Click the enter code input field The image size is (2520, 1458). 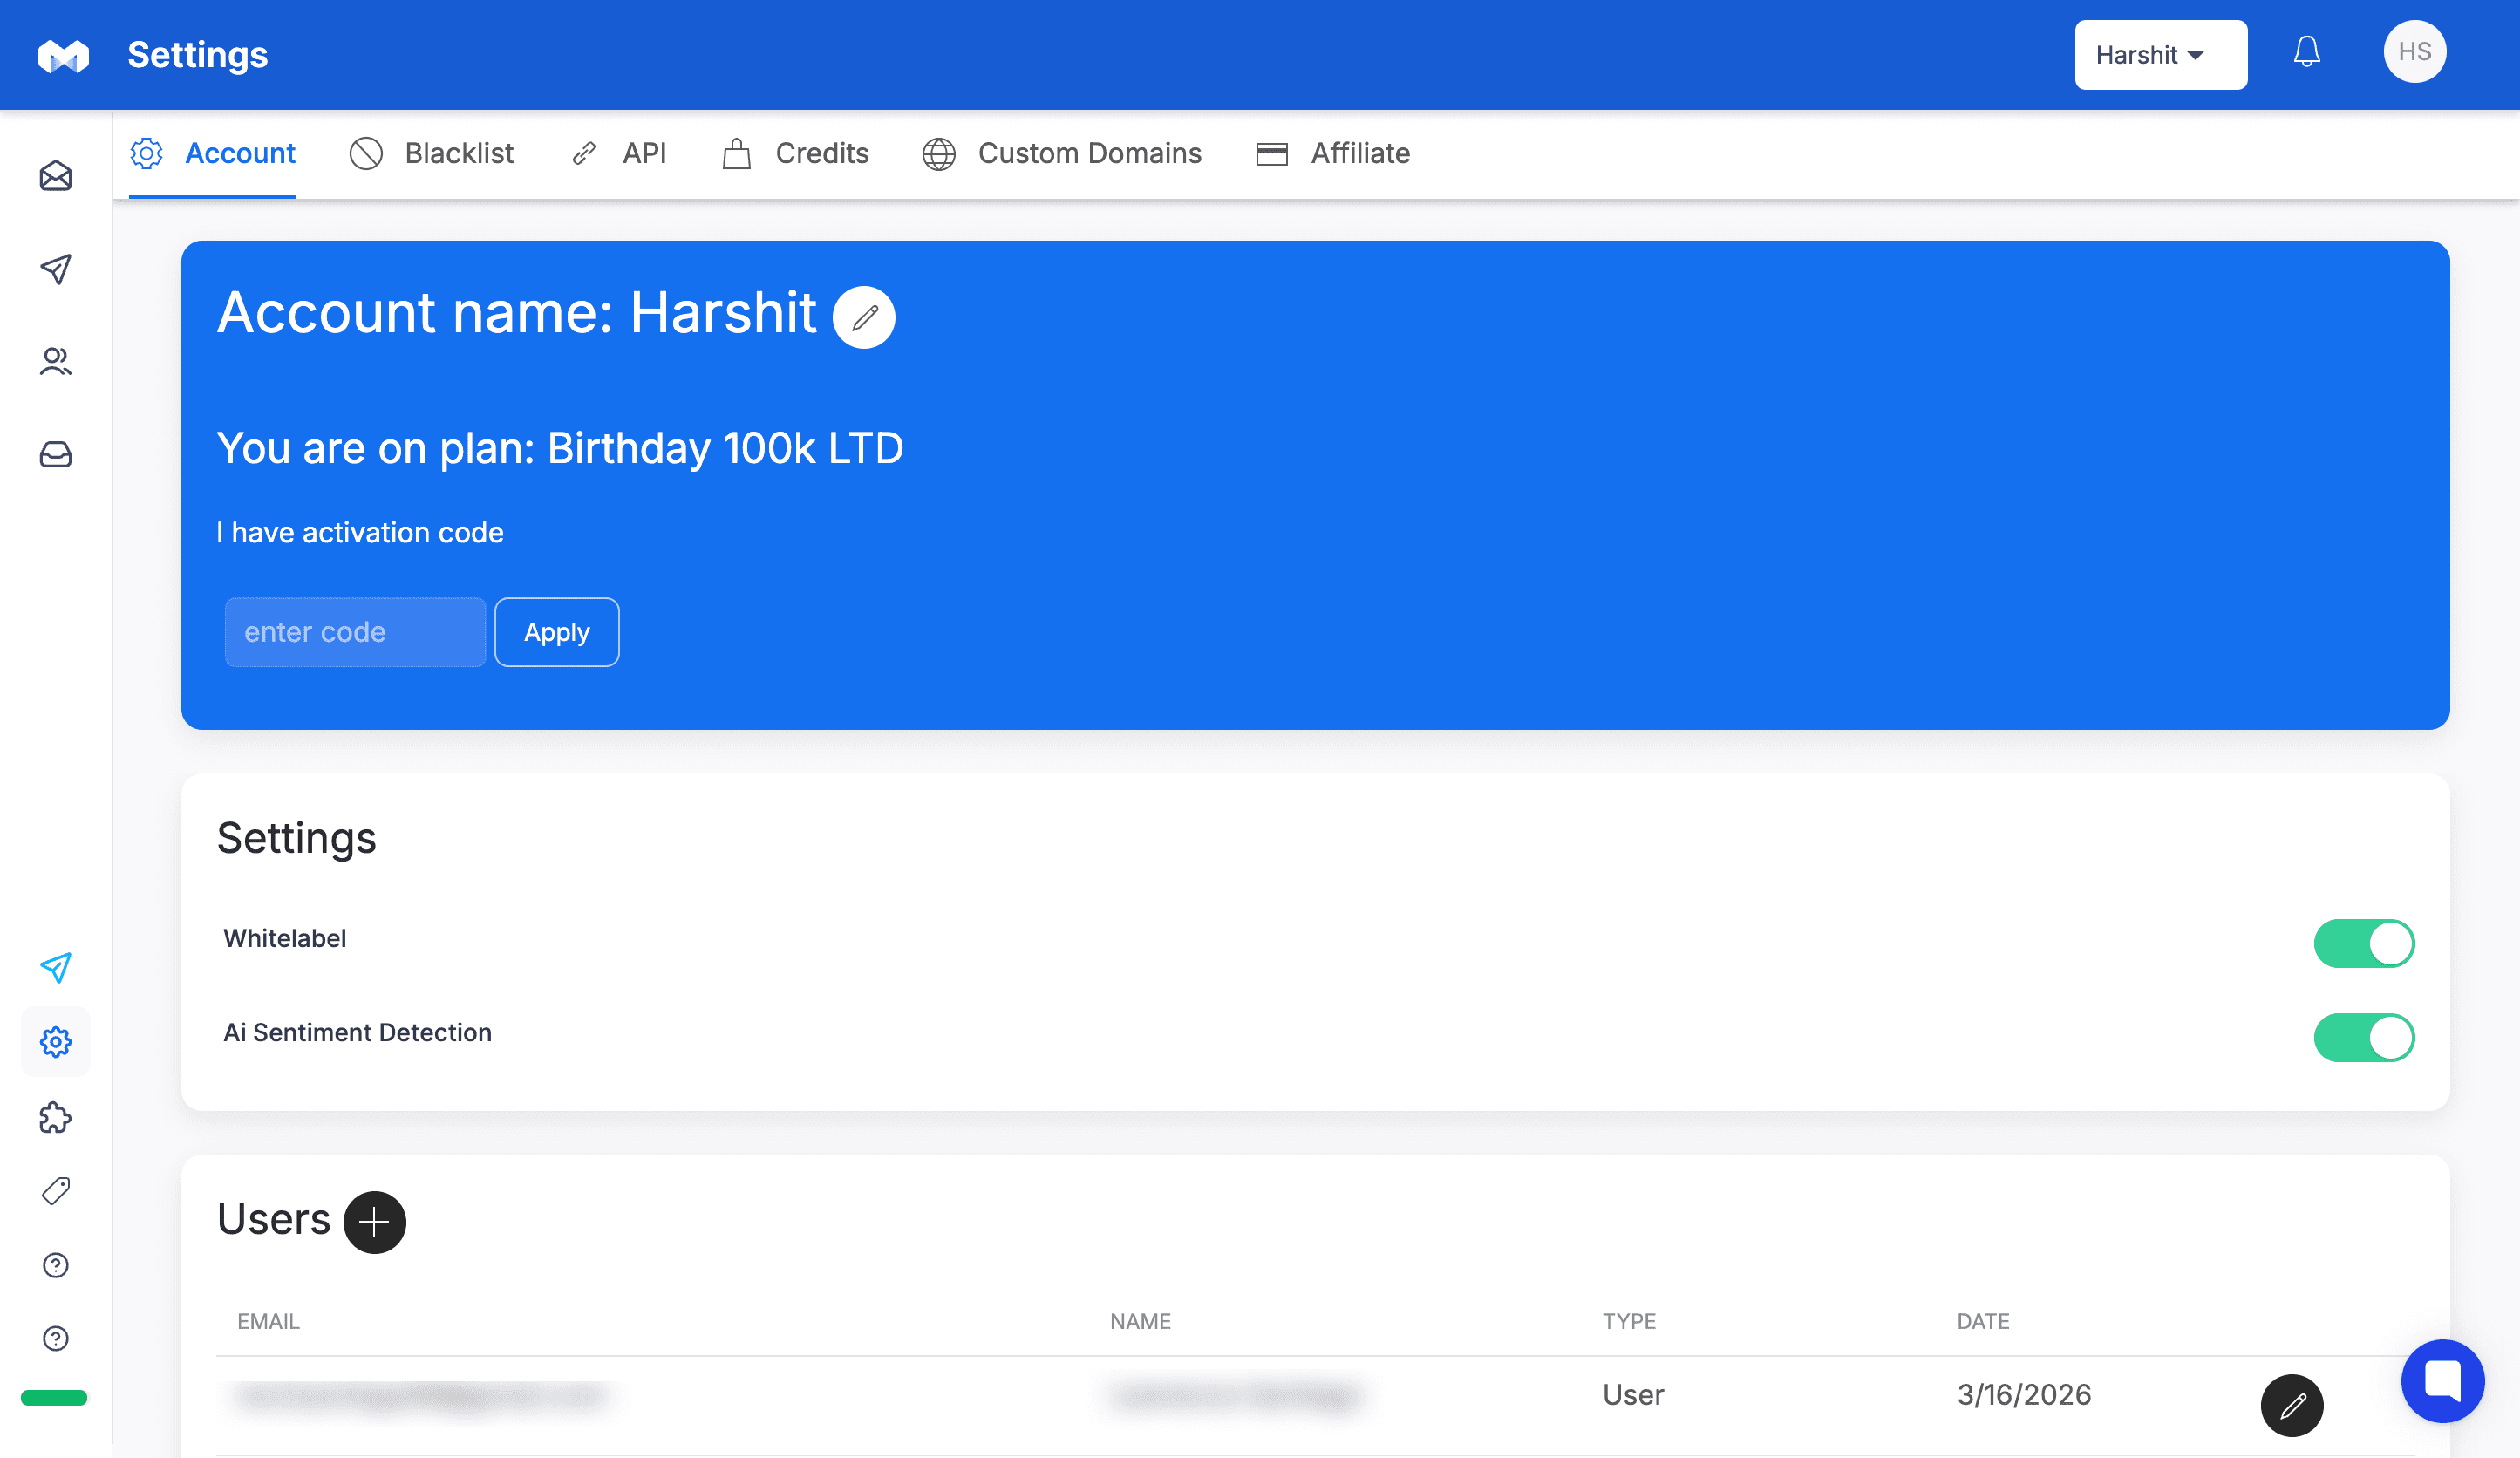point(355,632)
